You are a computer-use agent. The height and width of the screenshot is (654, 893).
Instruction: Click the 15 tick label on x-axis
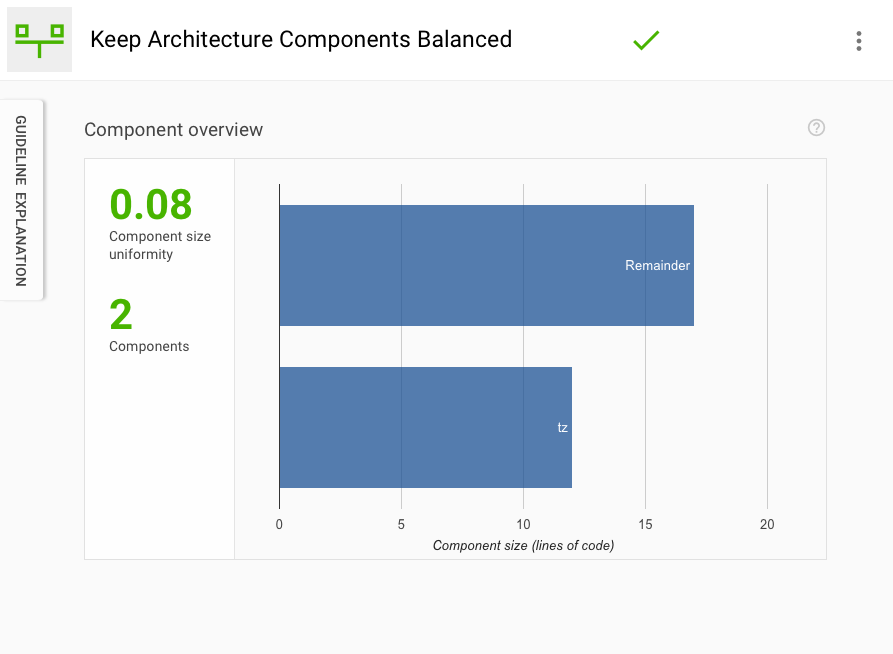[x=645, y=525]
